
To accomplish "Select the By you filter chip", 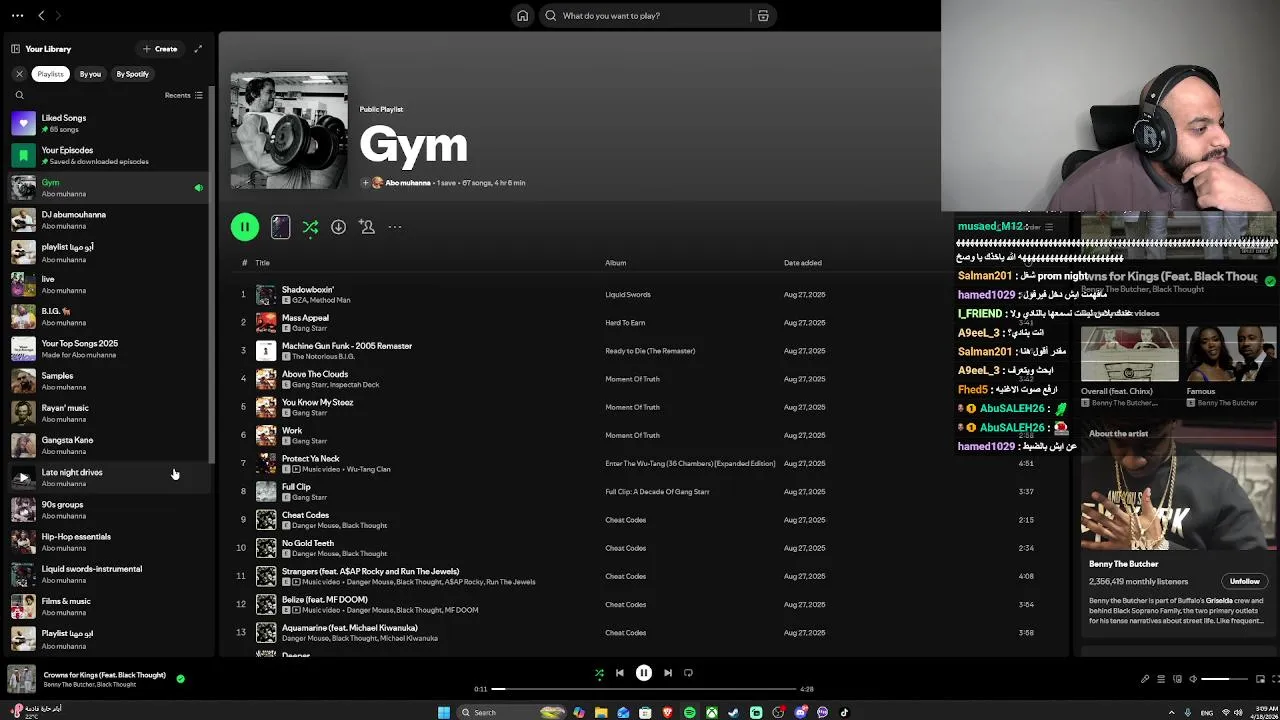I will (x=90, y=74).
